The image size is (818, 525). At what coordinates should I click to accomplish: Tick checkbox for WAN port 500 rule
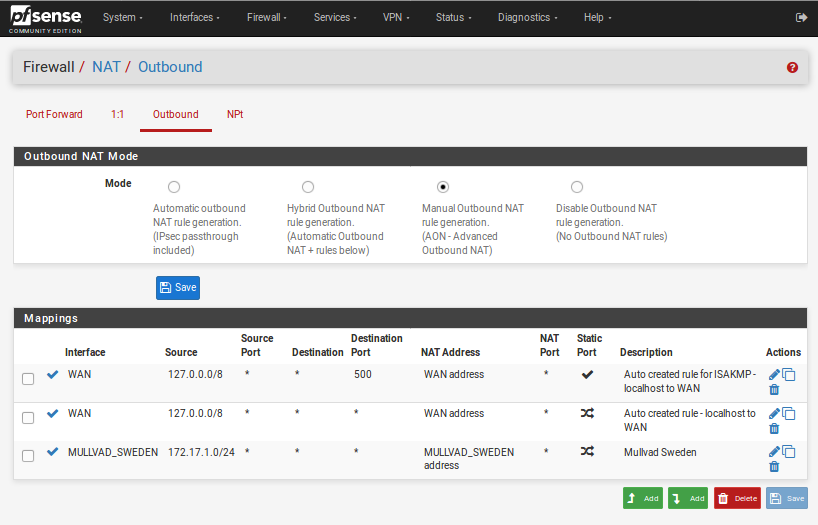point(28,379)
